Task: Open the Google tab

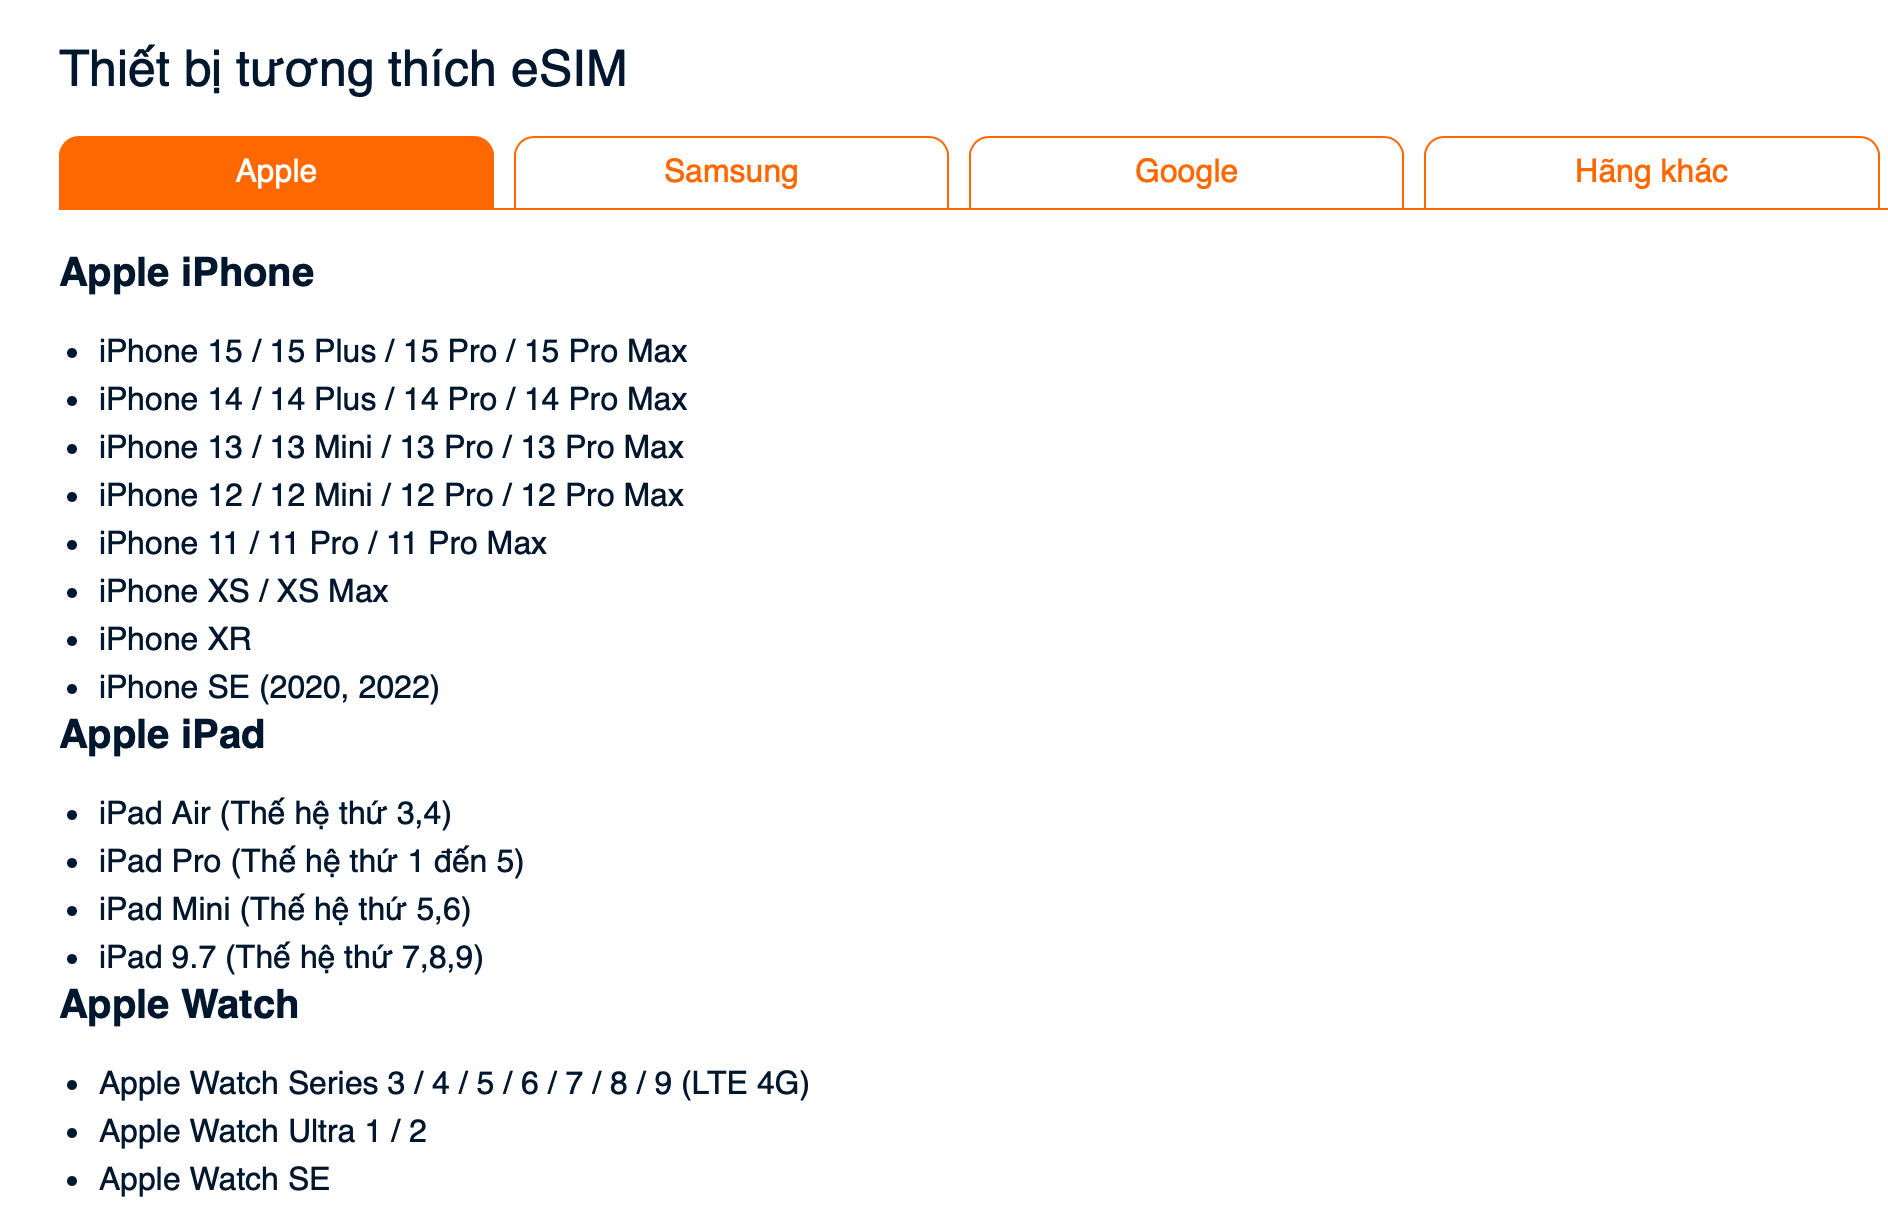Action: pyautogui.click(x=1186, y=172)
